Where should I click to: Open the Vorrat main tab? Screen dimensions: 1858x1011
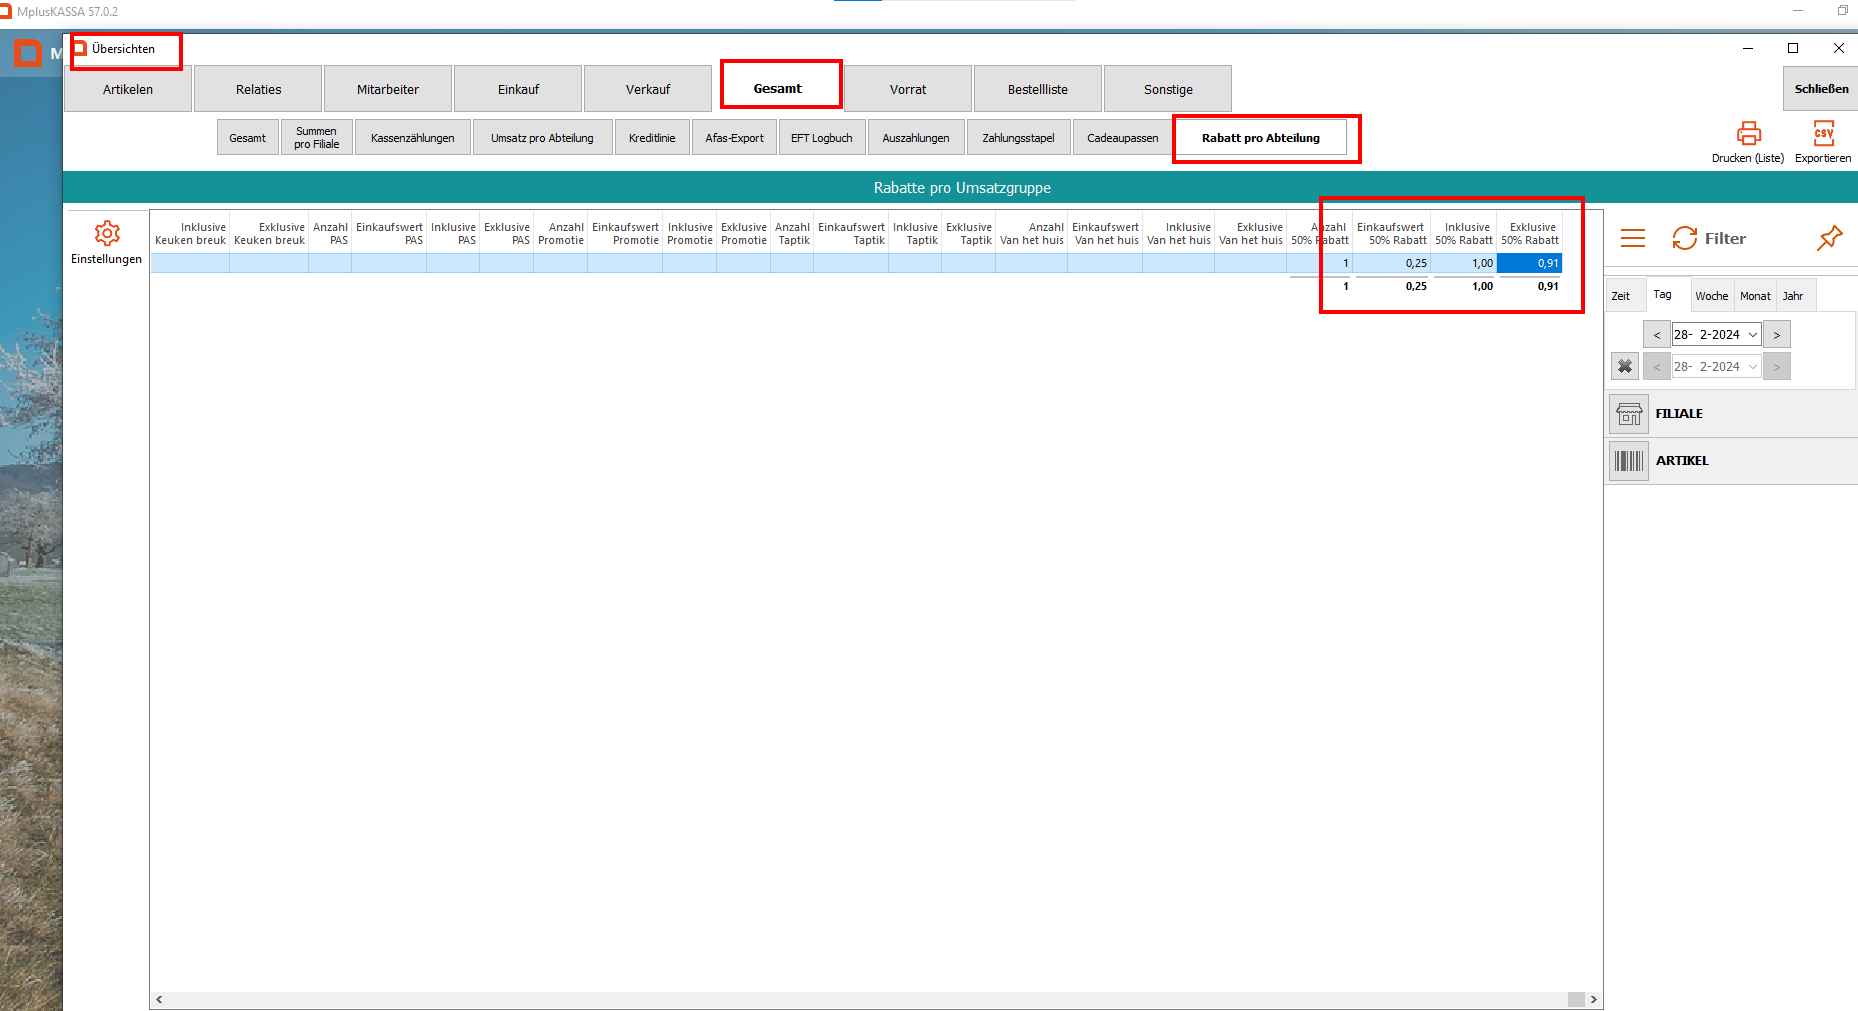point(907,90)
